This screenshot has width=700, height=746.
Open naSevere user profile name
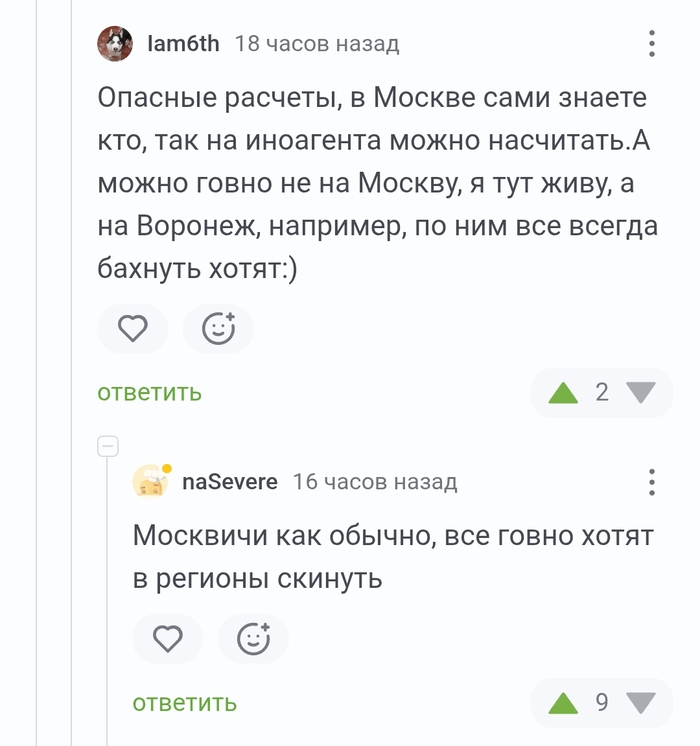(x=230, y=482)
